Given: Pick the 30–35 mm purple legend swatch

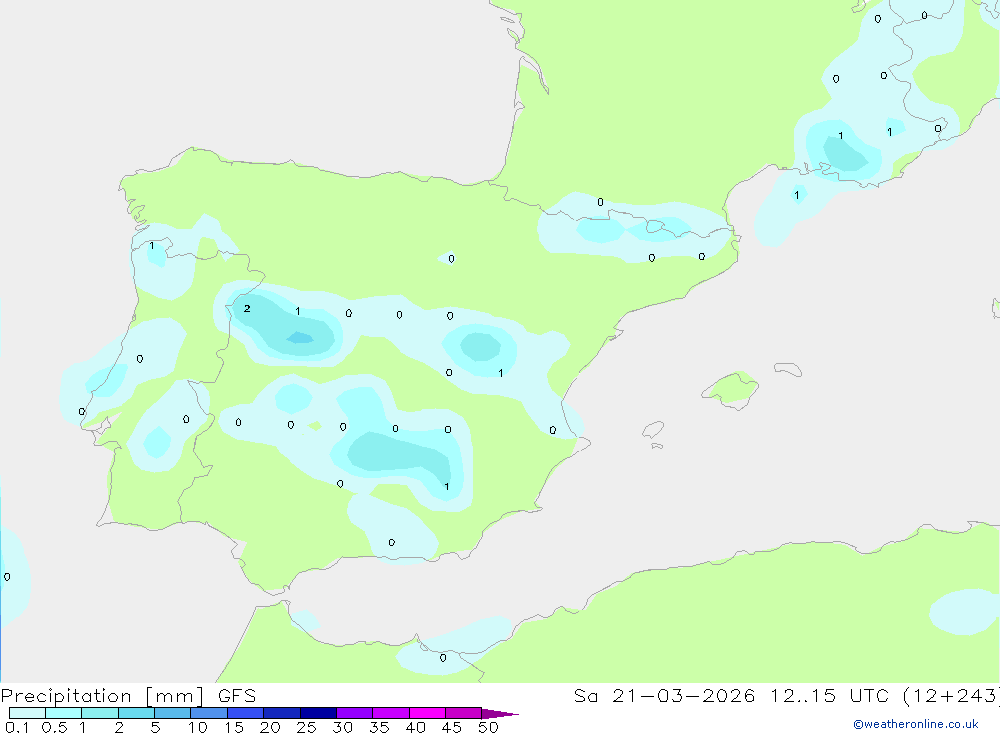Looking at the screenshot, I should [355, 713].
